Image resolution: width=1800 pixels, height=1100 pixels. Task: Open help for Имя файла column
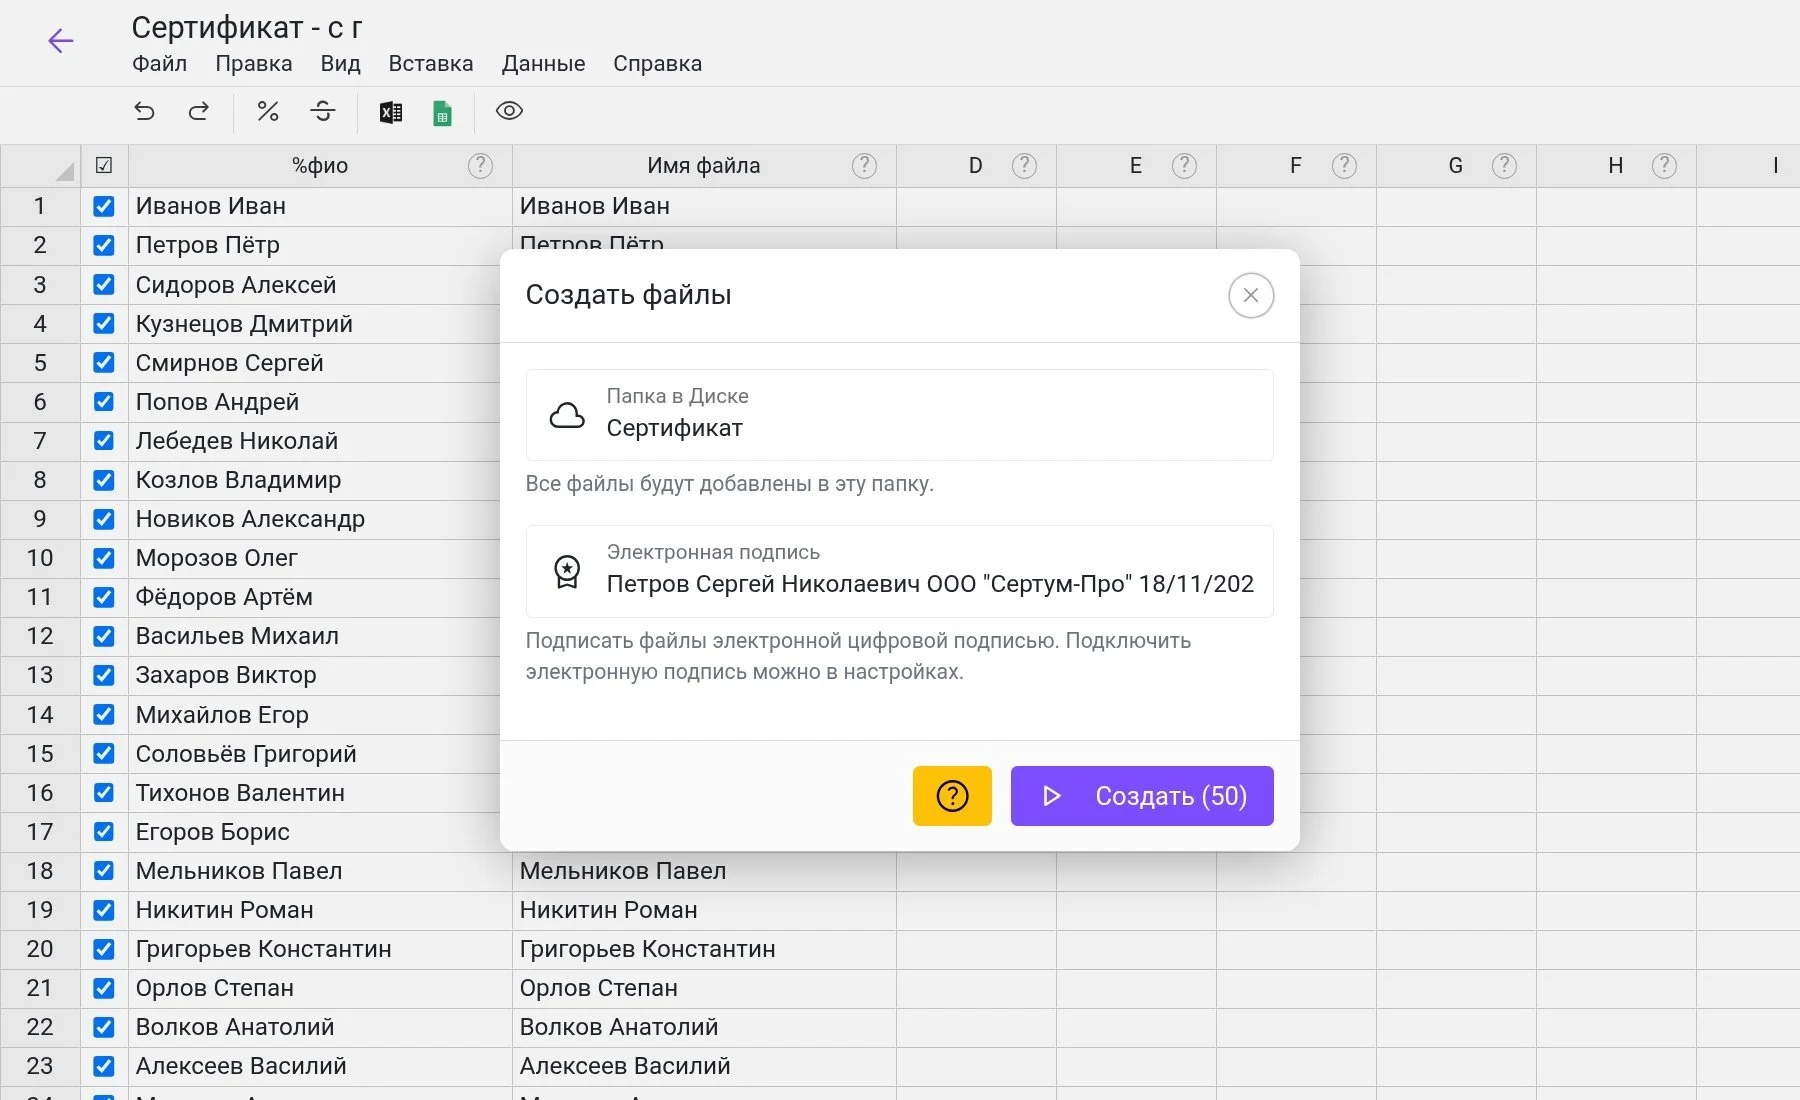(x=865, y=166)
